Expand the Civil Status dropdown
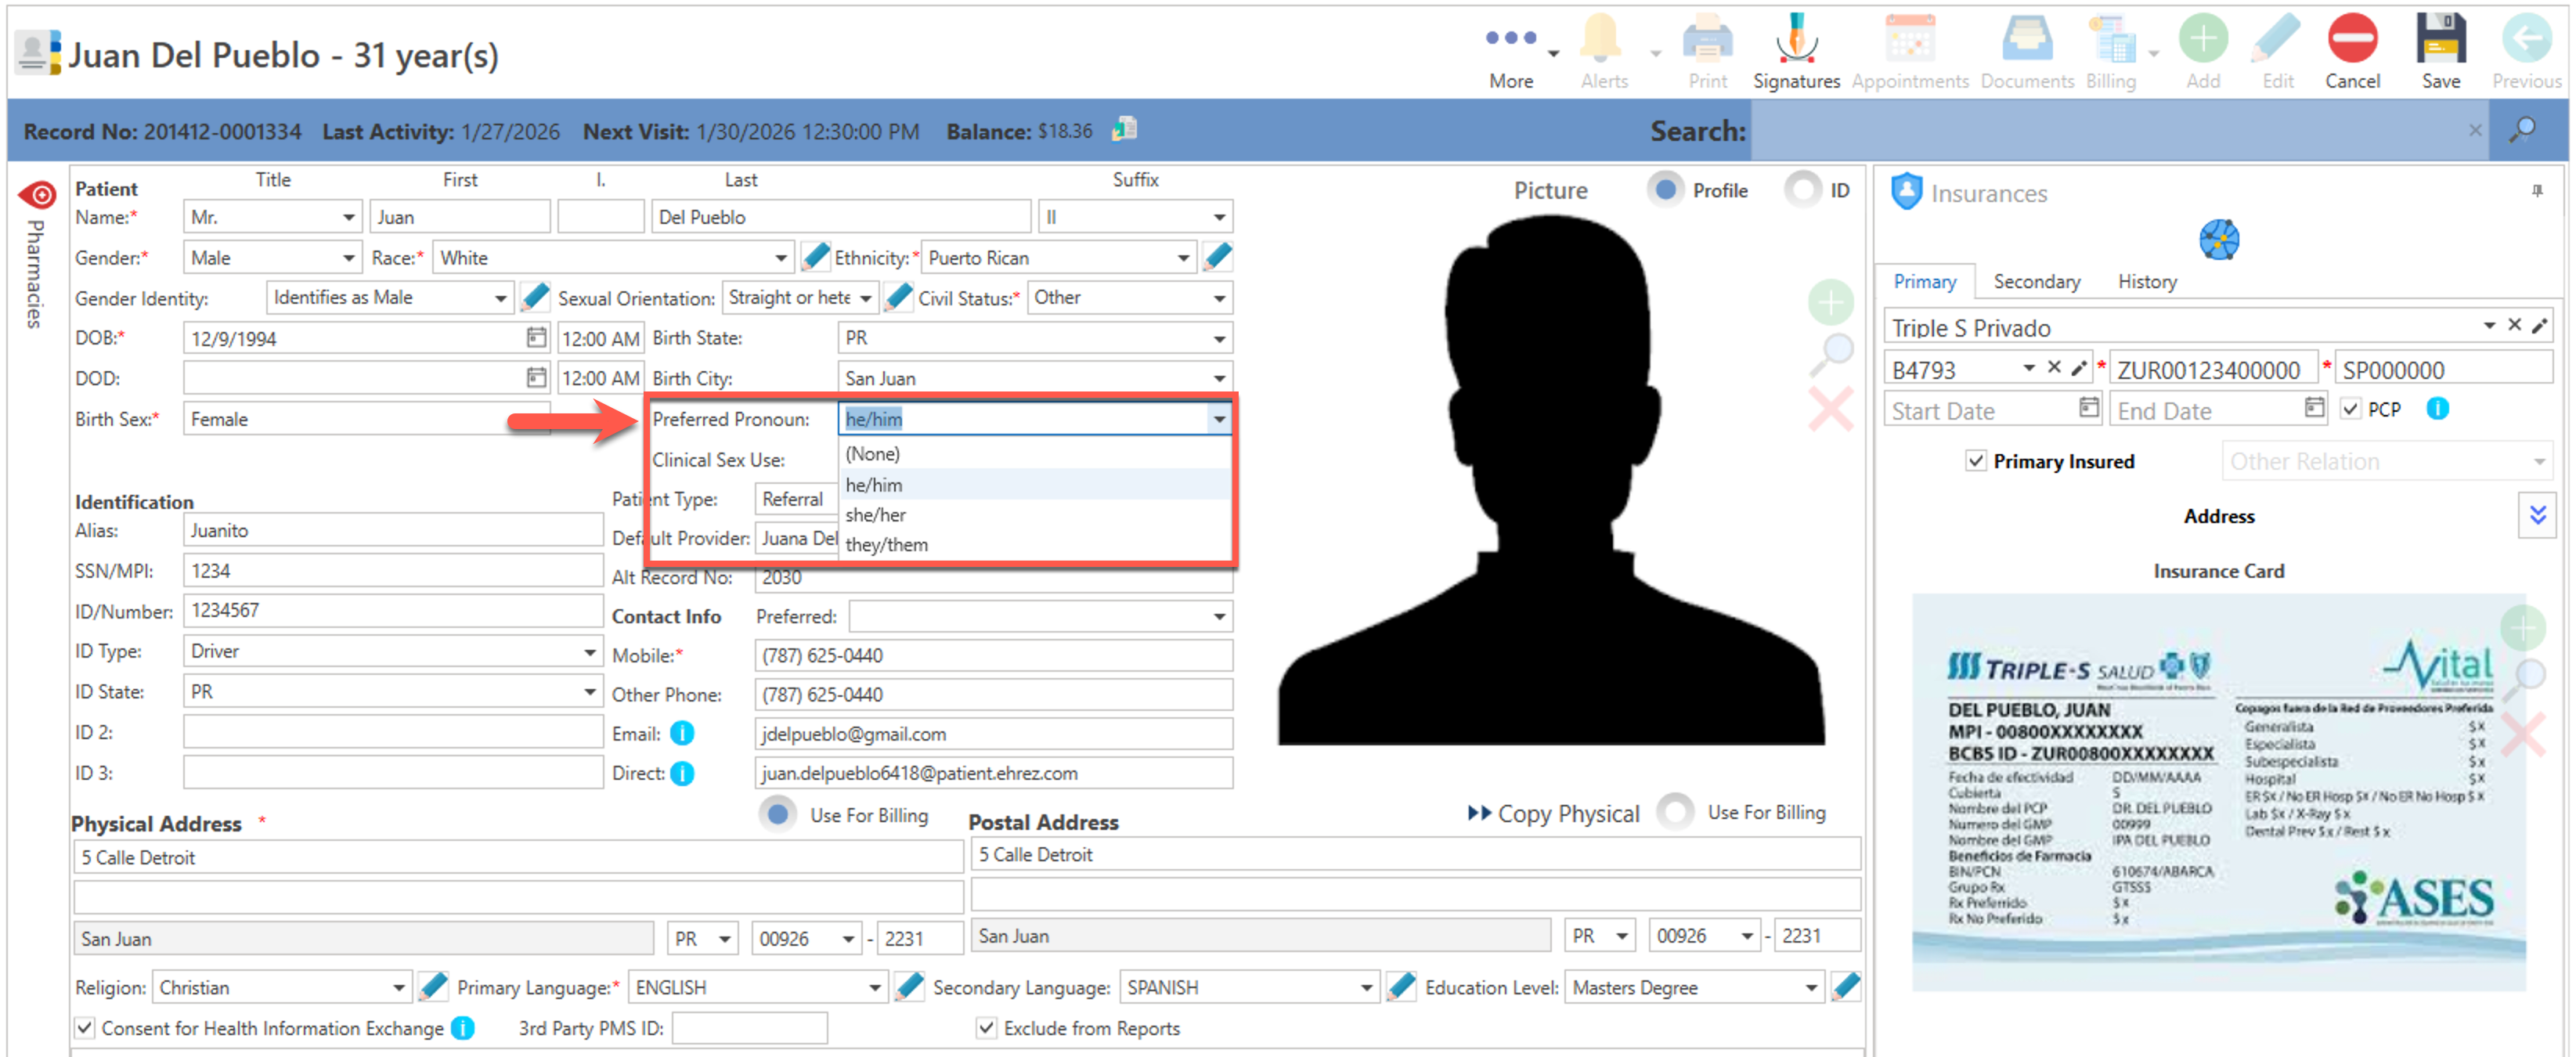This screenshot has height=1057, width=2576. pos(1219,298)
